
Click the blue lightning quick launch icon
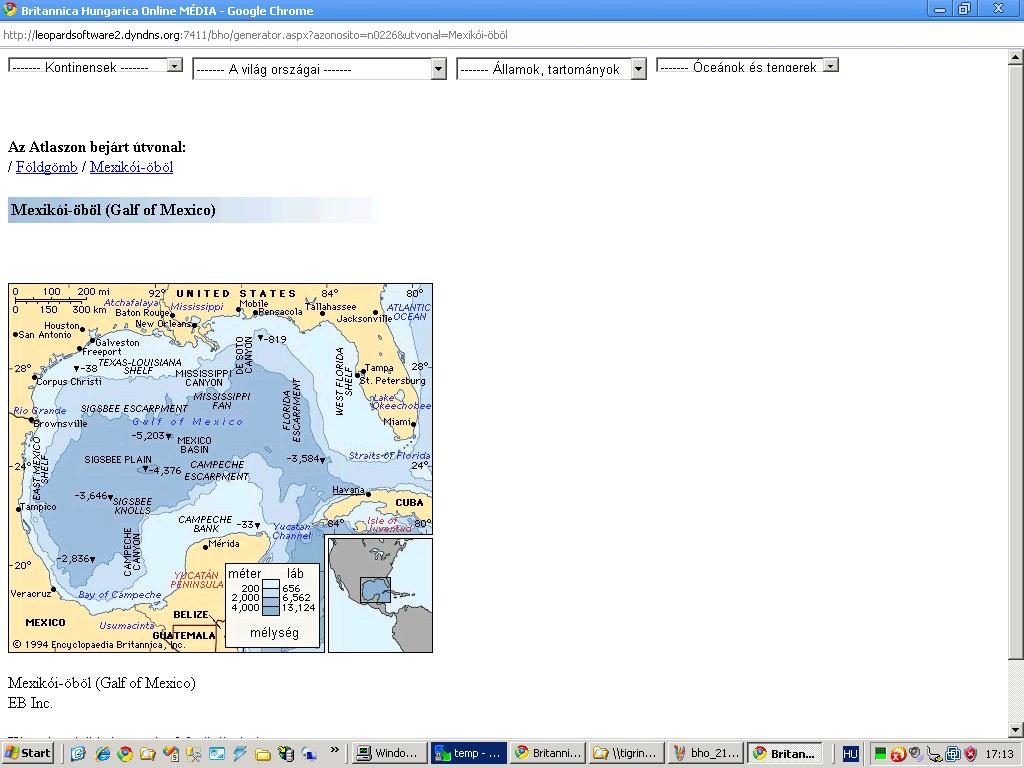click(240, 754)
